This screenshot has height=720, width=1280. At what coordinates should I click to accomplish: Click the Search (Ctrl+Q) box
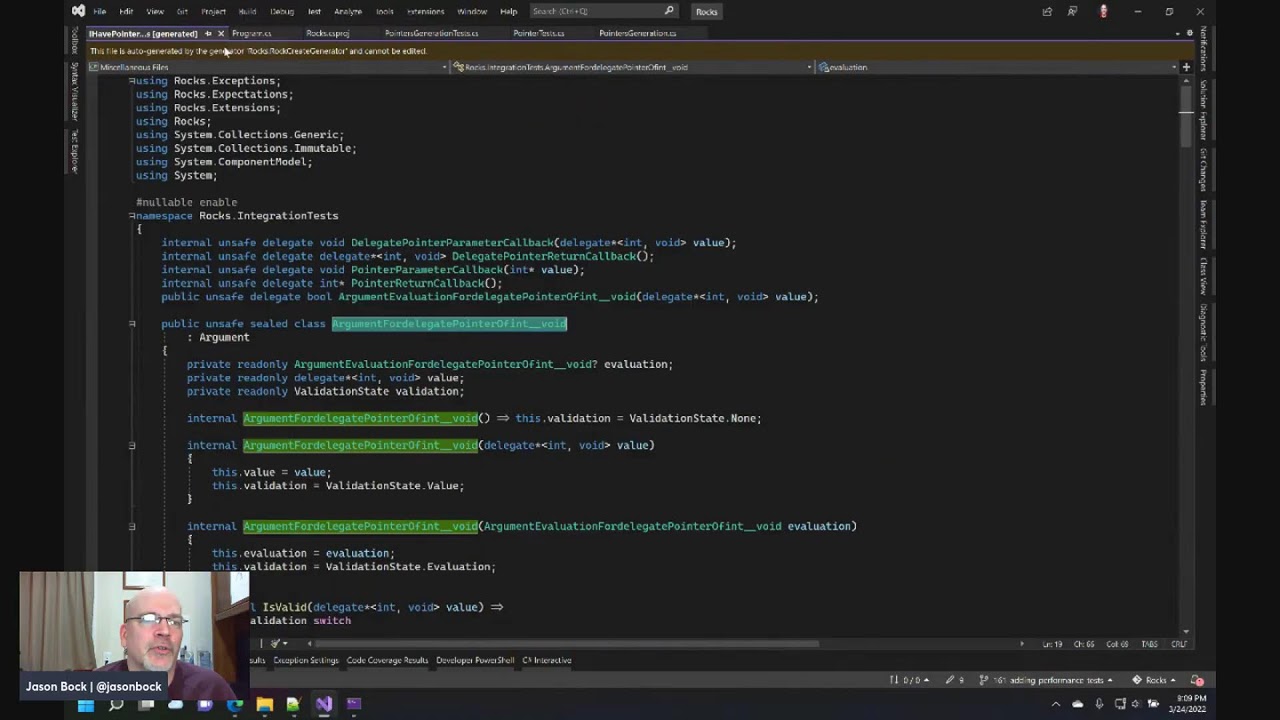click(603, 11)
